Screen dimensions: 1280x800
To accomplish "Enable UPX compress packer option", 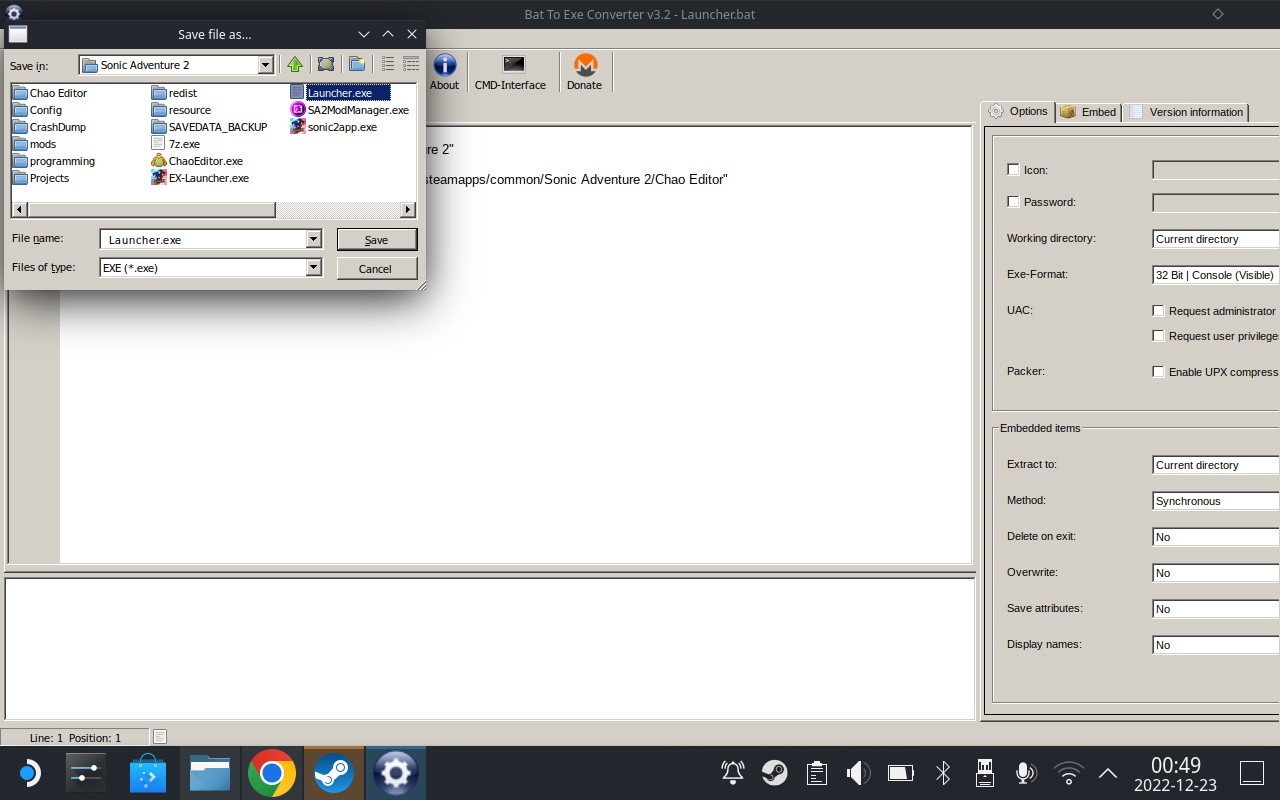I will coord(1158,371).
